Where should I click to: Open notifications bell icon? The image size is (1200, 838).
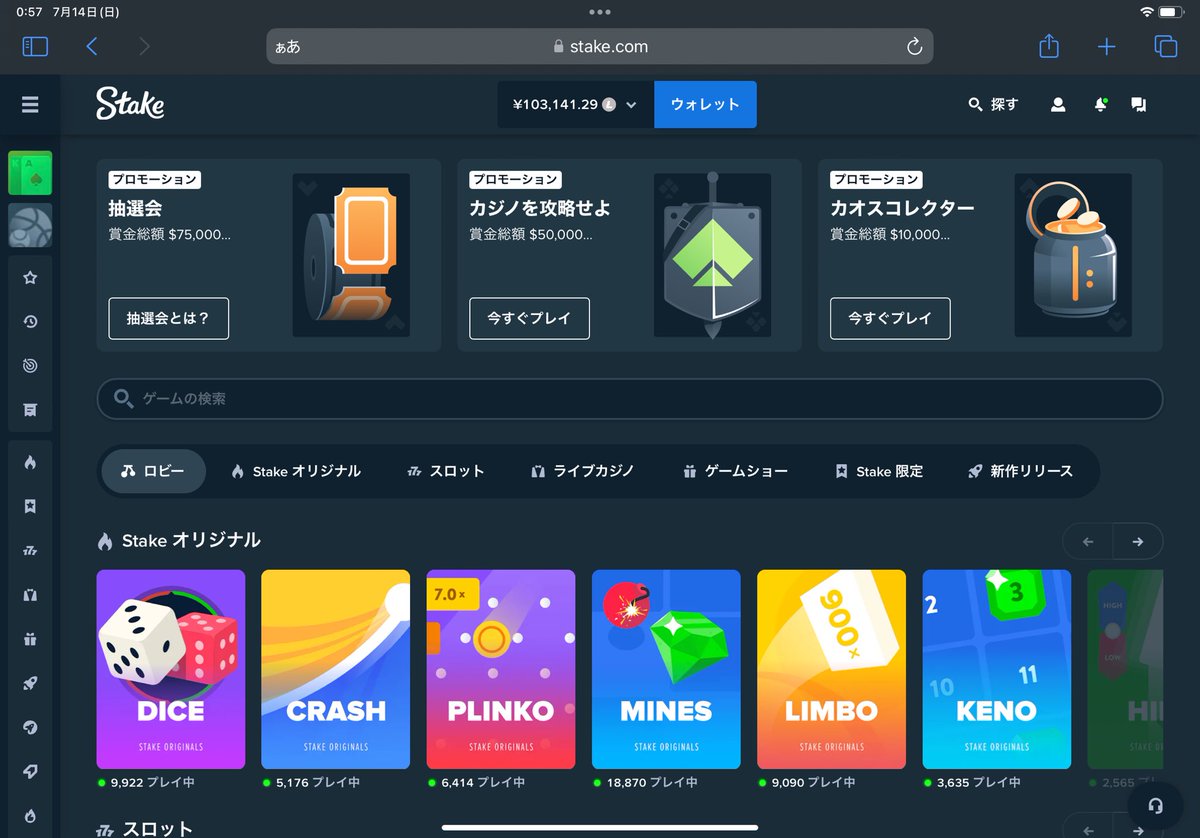pos(1100,104)
